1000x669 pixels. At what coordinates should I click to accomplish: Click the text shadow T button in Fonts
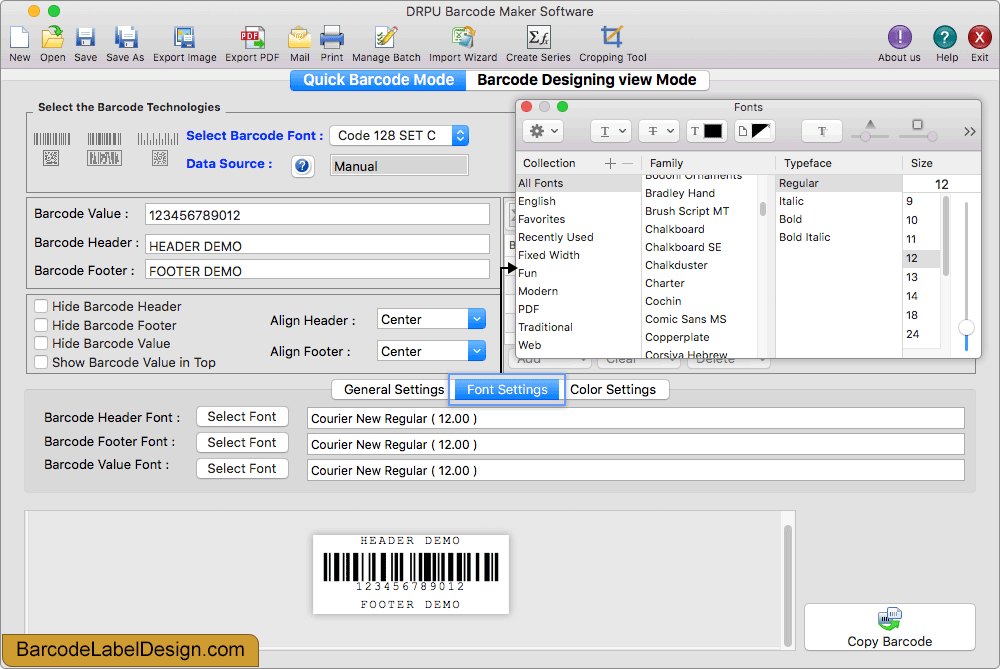pos(821,131)
